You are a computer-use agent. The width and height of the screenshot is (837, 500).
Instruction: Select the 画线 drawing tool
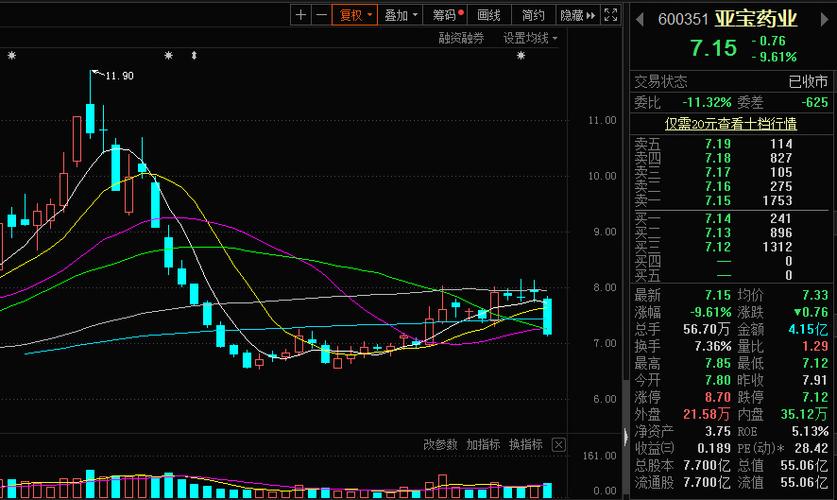489,15
